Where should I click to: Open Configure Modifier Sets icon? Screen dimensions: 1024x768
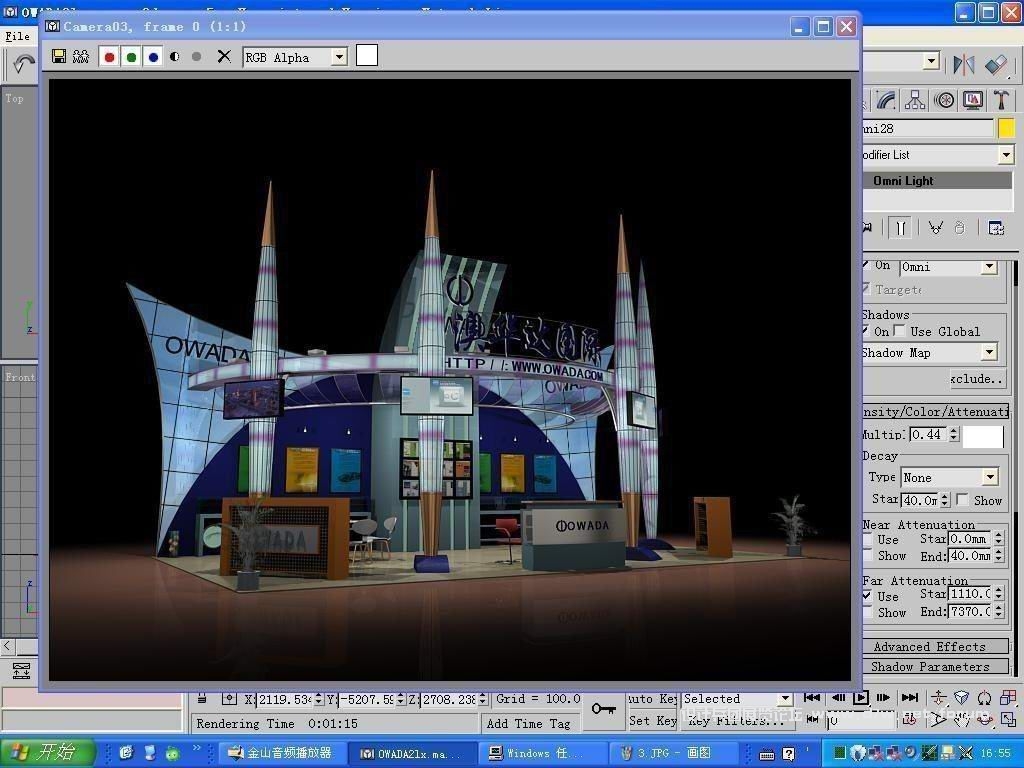[996, 228]
